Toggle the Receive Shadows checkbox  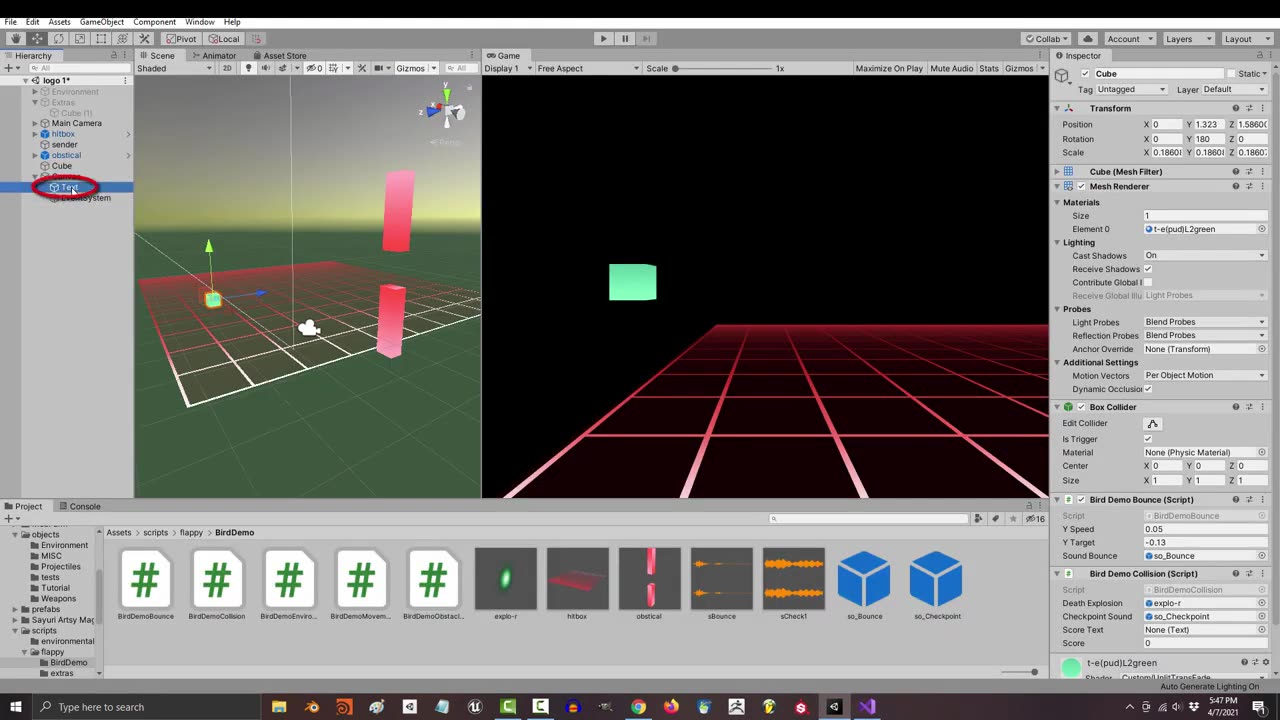[x=1148, y=269]
